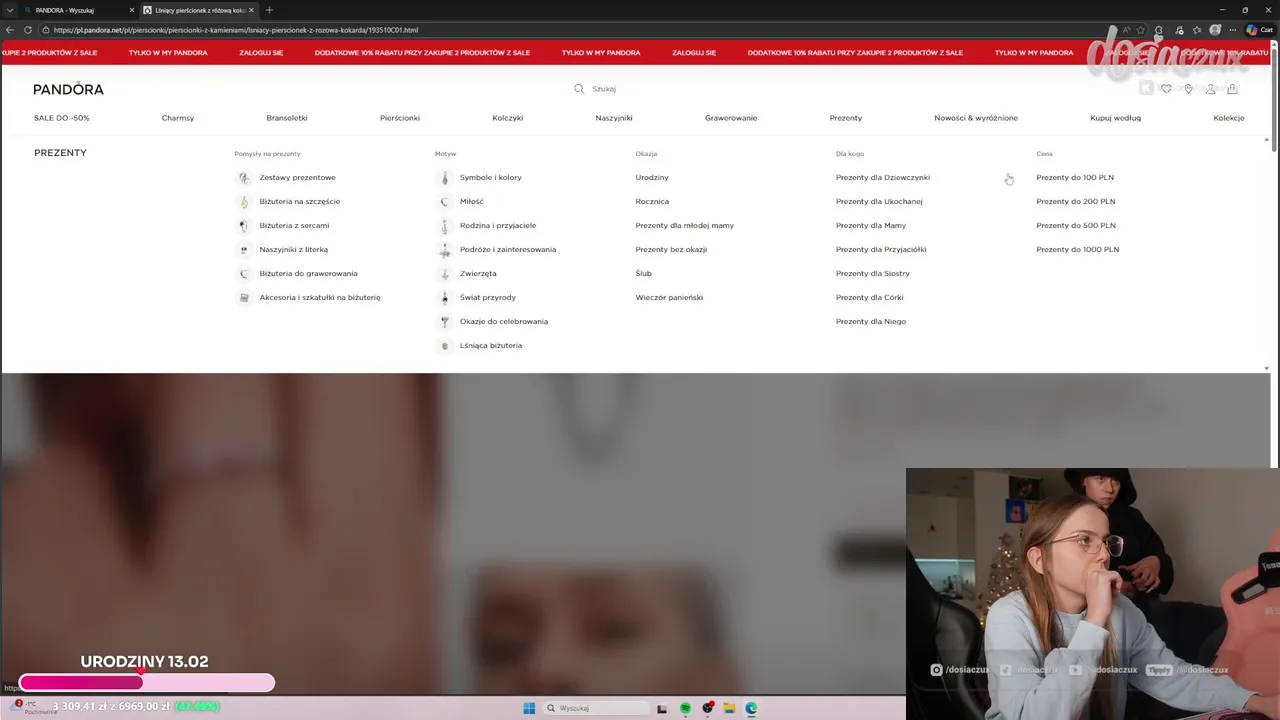This screenshot has width=1280, height=720.
Task: Click the Biżuteria do grawerowania icon
Action: click(243, 273)
